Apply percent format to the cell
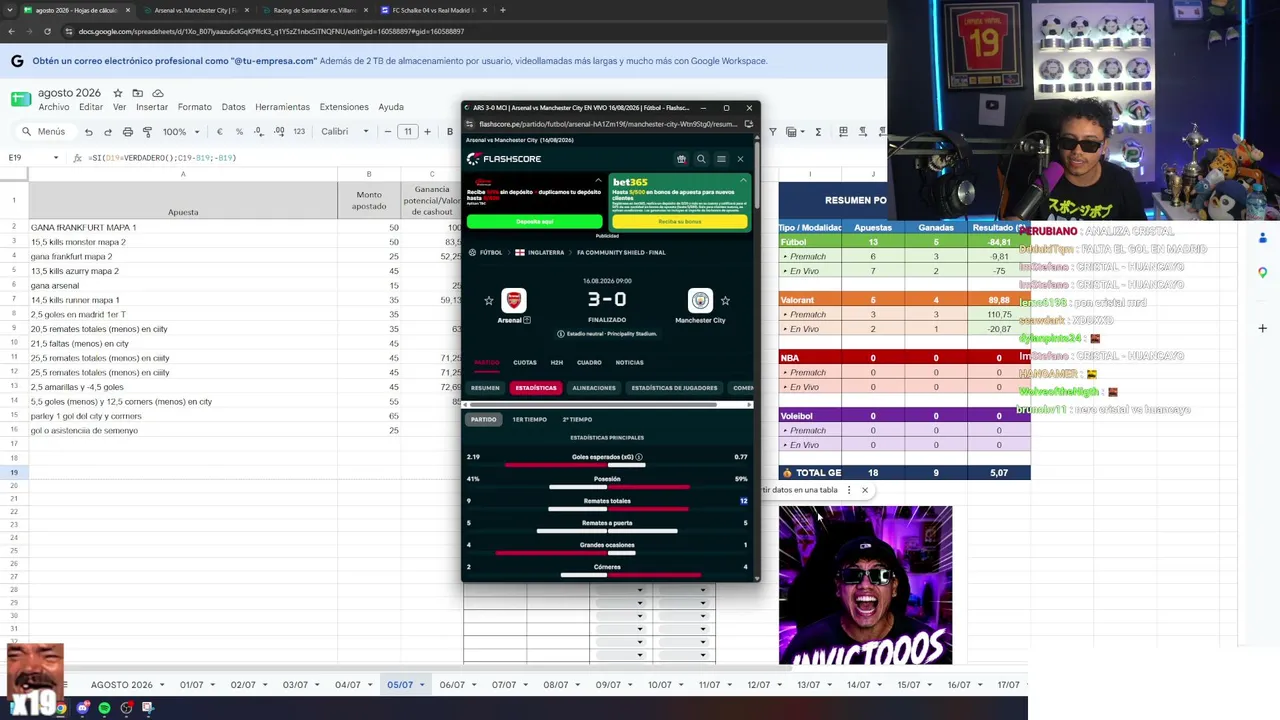Image resolution: width=1280 pixels, height=720 pixels. (239, 132)
